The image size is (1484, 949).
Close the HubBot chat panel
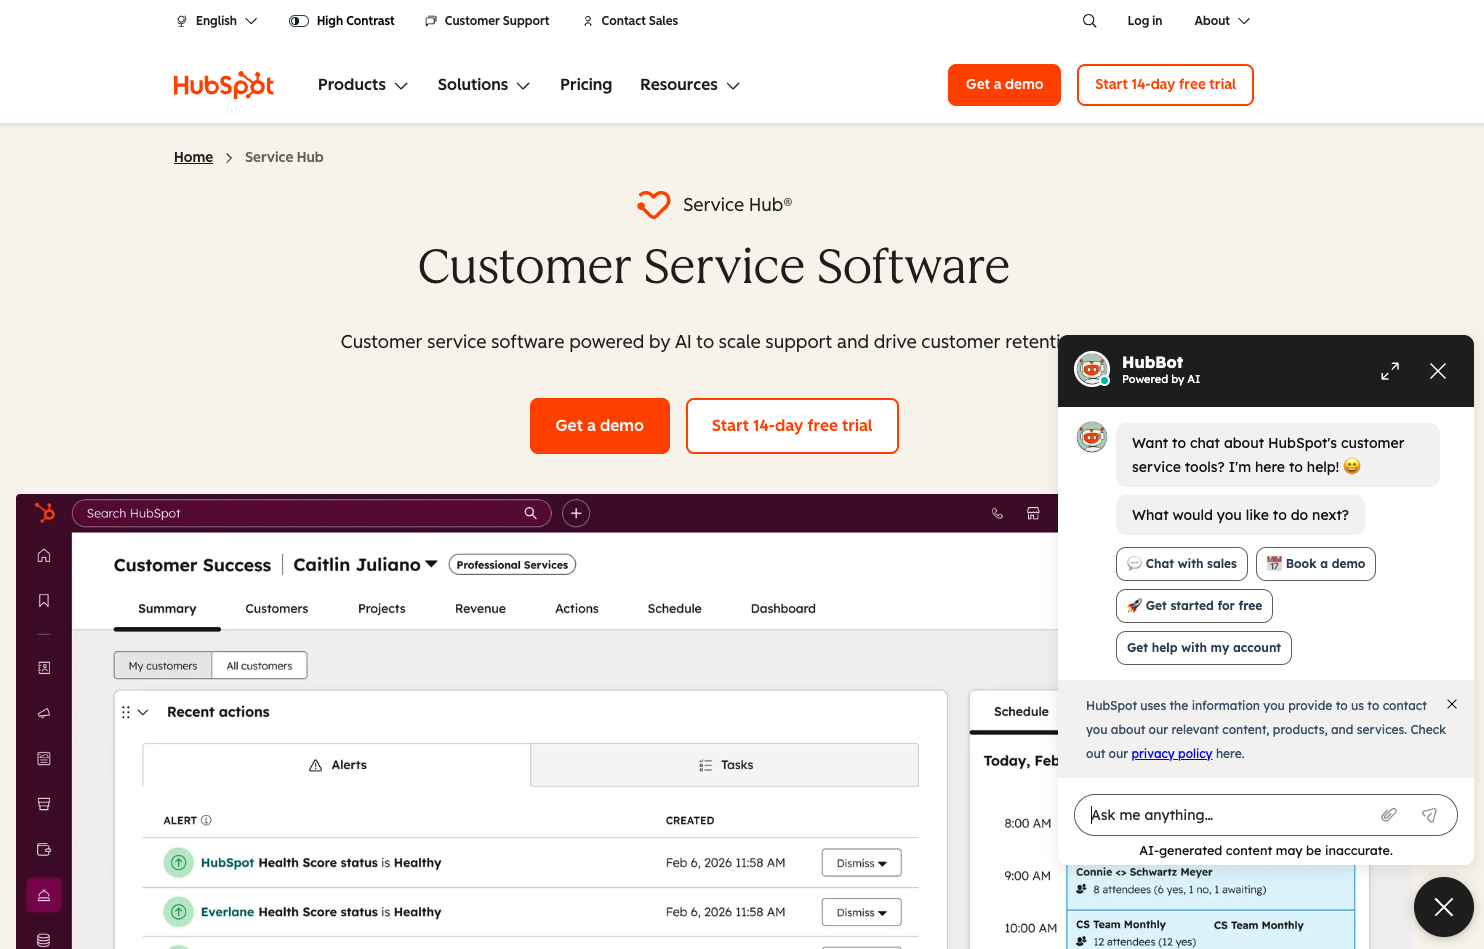point(1438,371)
